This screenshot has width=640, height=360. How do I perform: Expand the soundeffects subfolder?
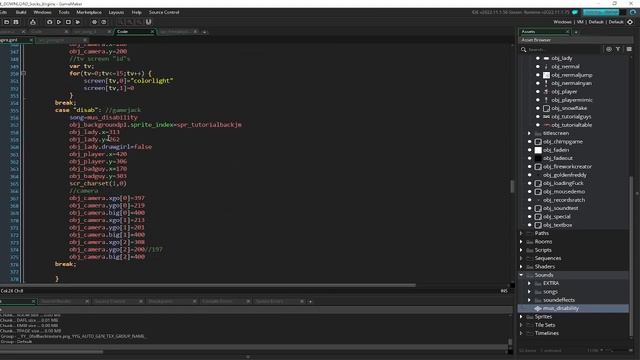click(x=529, y=300)
